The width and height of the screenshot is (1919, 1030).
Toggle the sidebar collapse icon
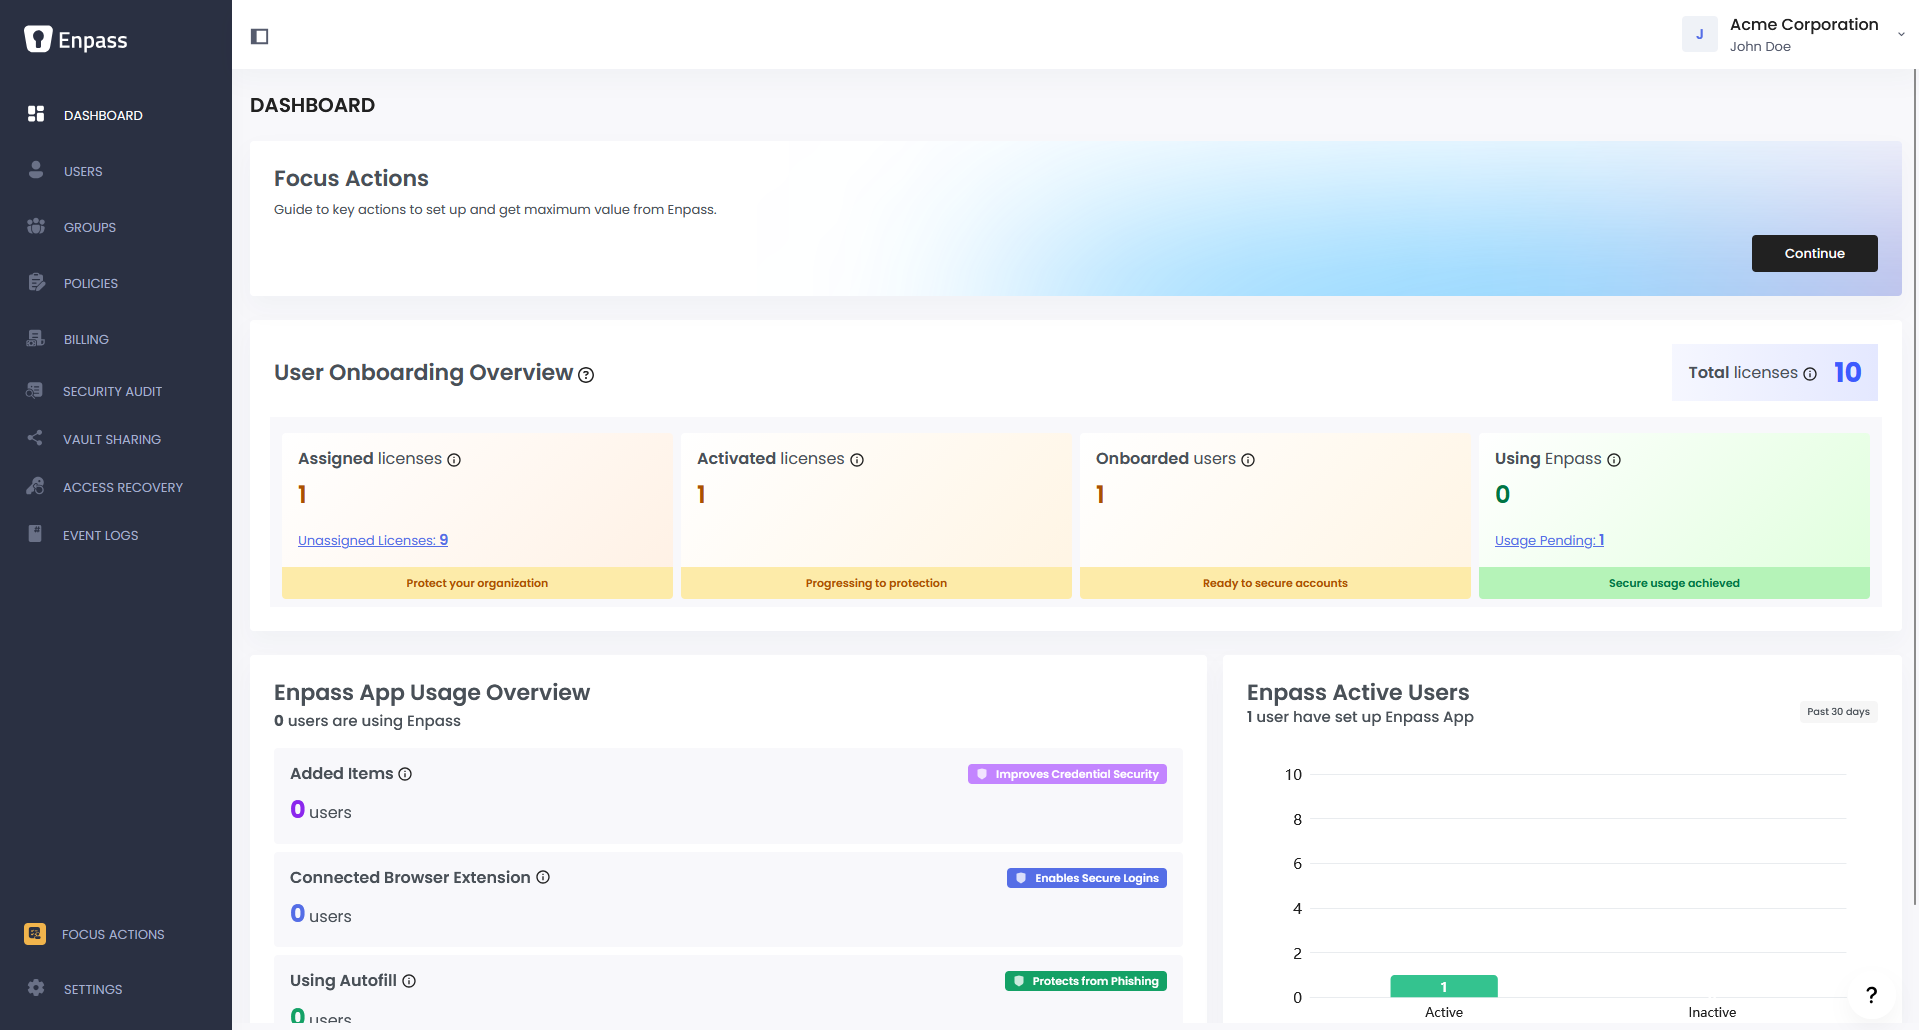pyautogui.click(x=260, y=37)
